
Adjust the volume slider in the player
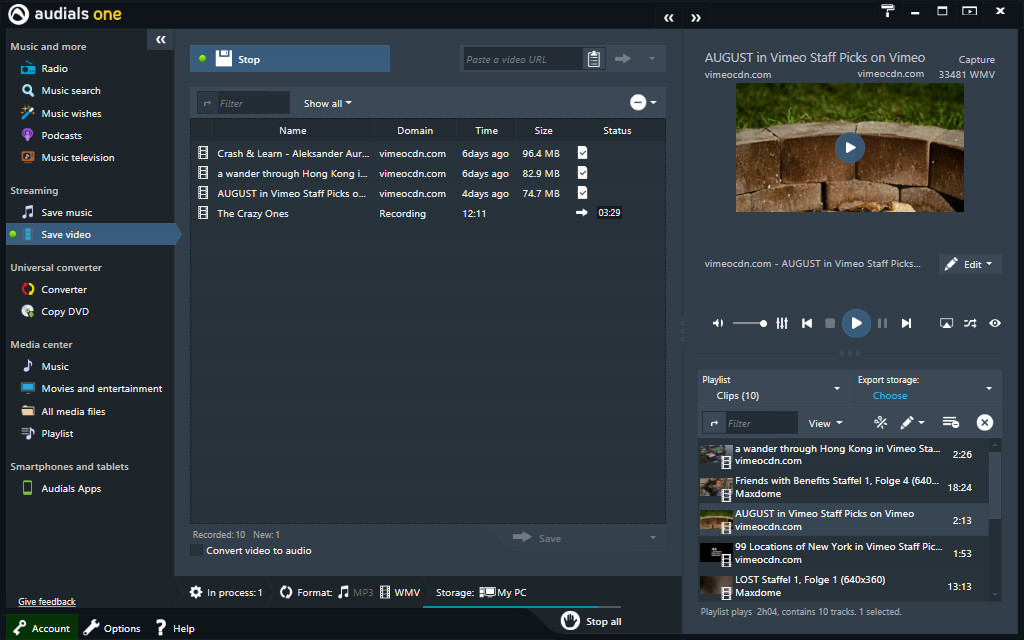pos(749,323)
